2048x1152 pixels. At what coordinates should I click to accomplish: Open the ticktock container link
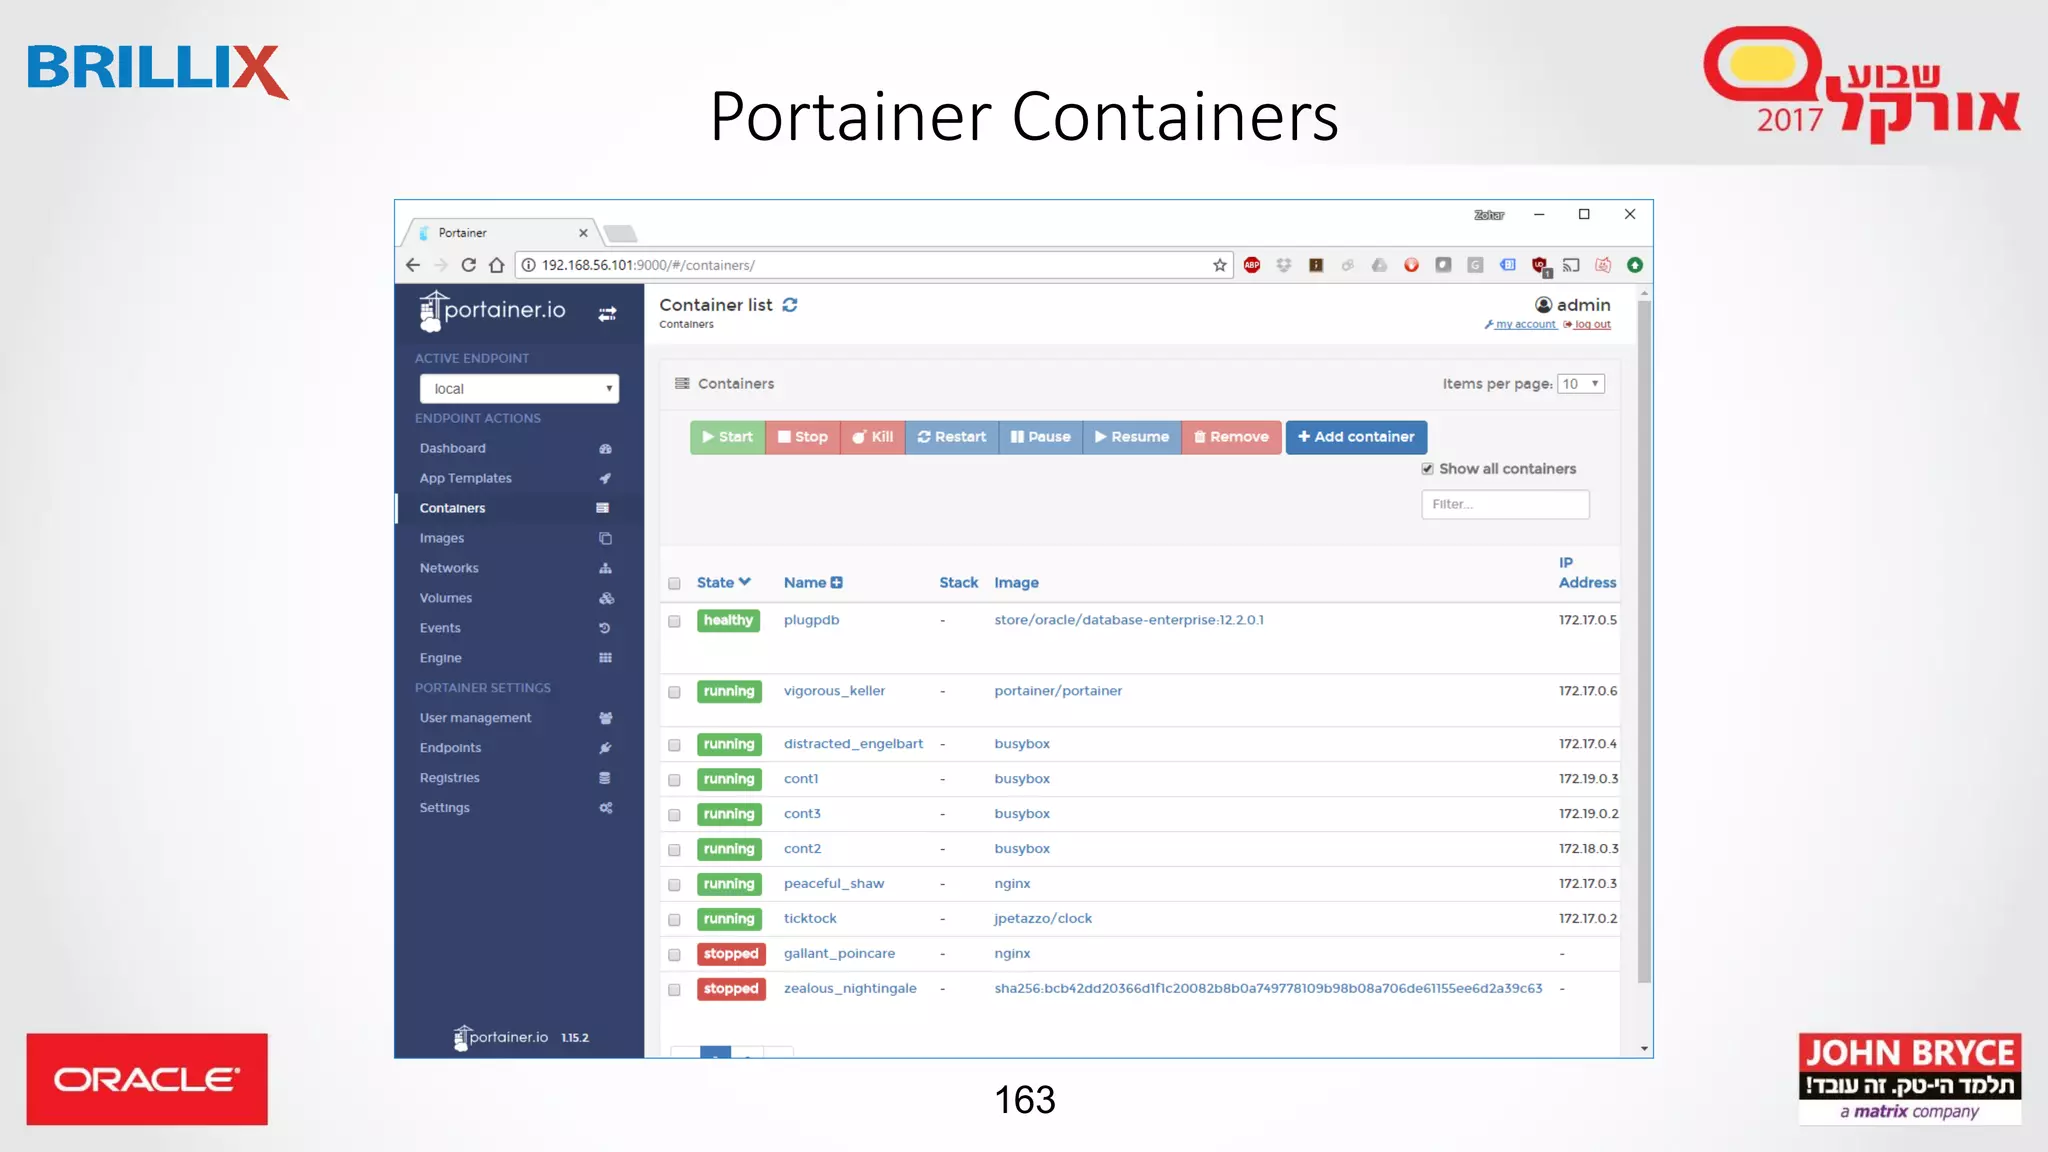coord(810,919)
